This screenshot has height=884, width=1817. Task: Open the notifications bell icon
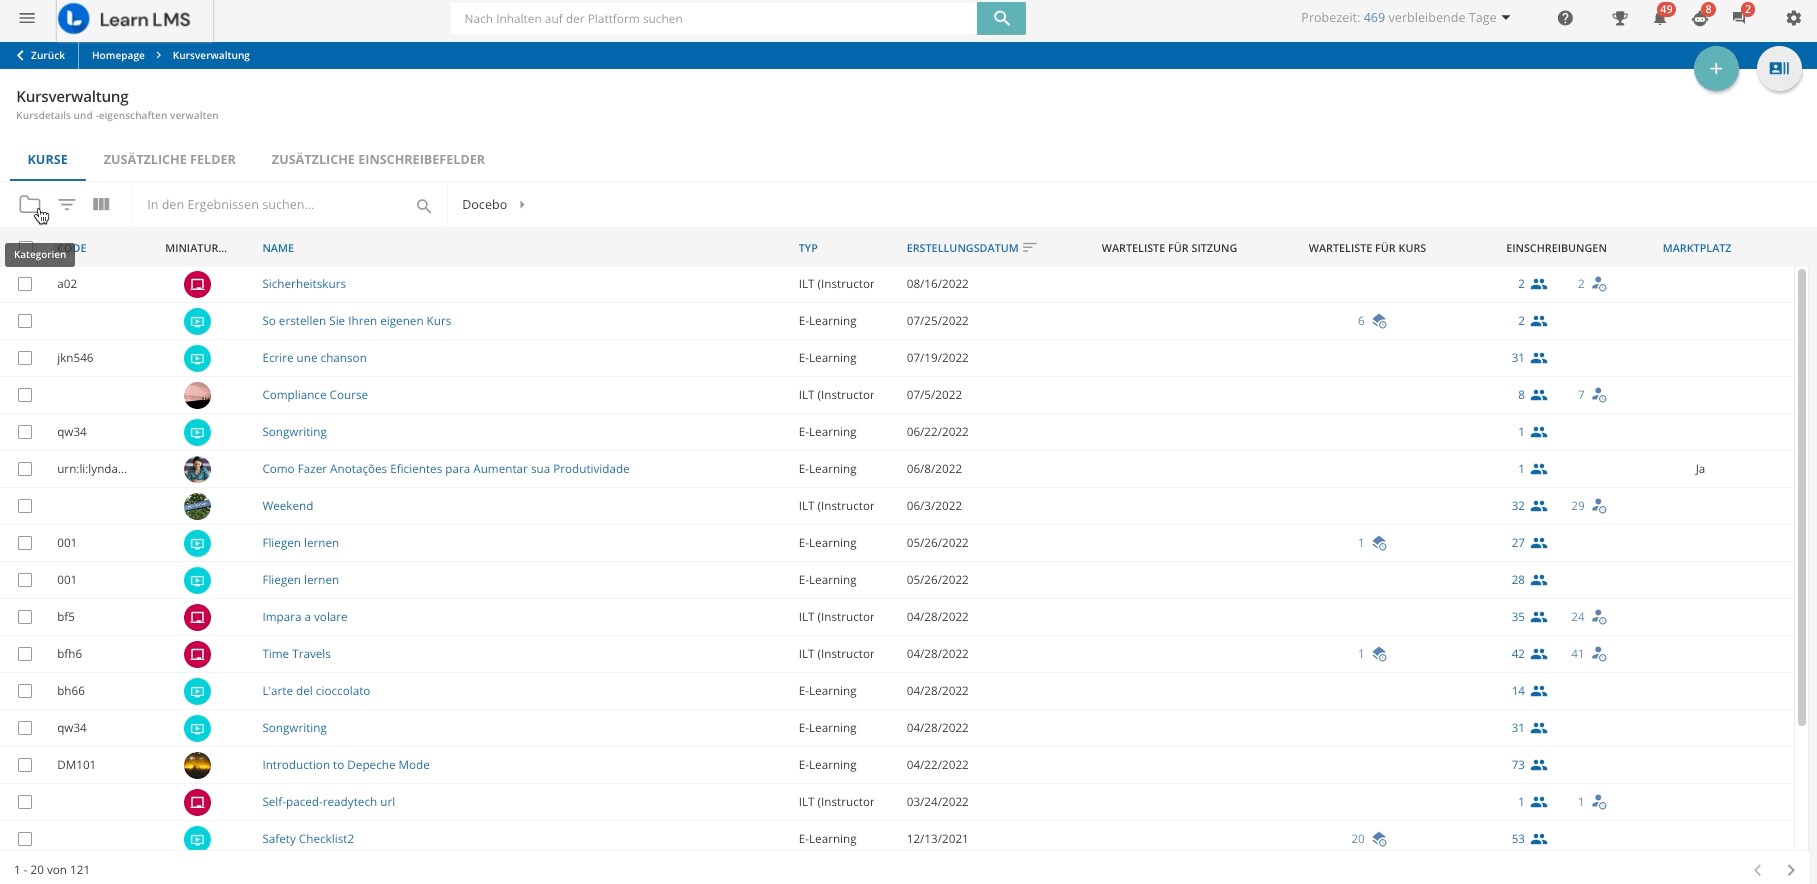[x=1660, y=19]
